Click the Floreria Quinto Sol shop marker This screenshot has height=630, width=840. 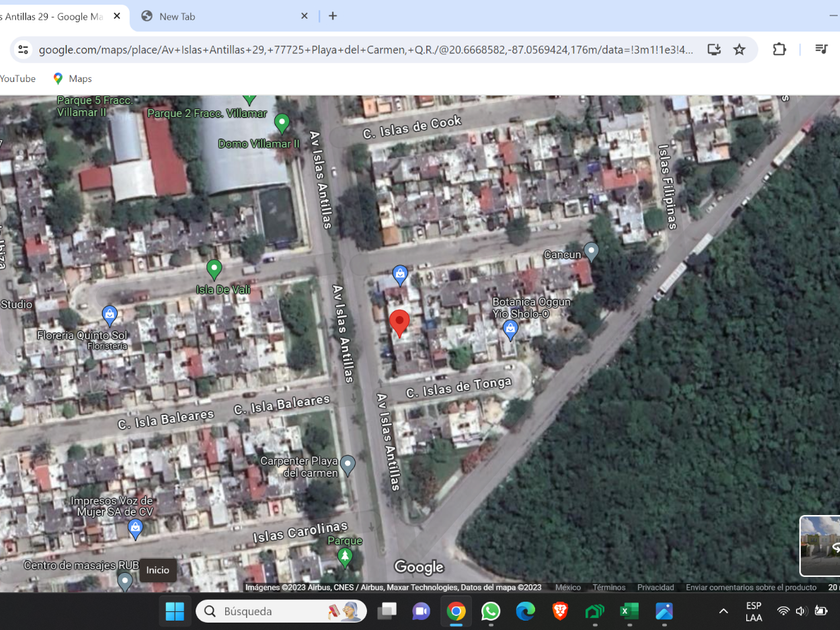110,315
